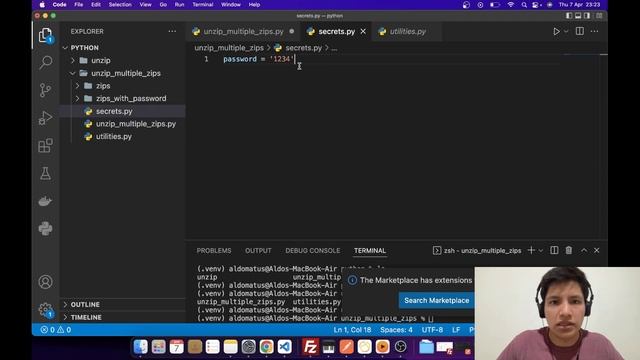
Task: Open editor More Actions ellipsis
Action: [x=594, y=31]
